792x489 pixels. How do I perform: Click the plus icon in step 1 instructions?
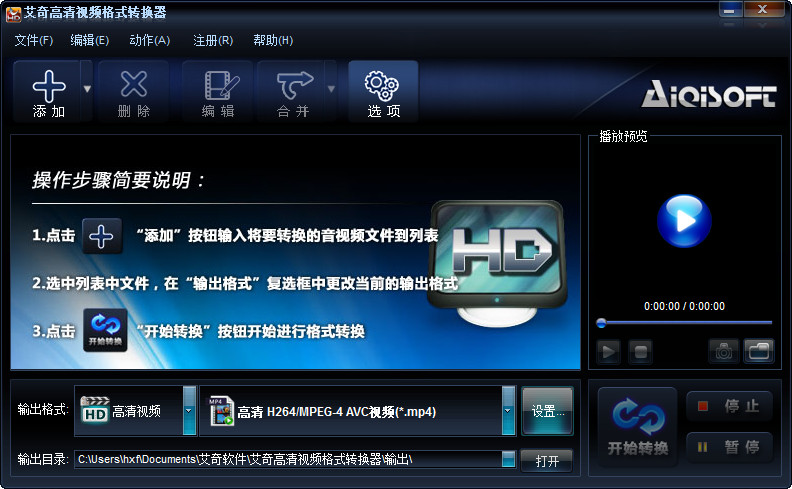(102, 236)
